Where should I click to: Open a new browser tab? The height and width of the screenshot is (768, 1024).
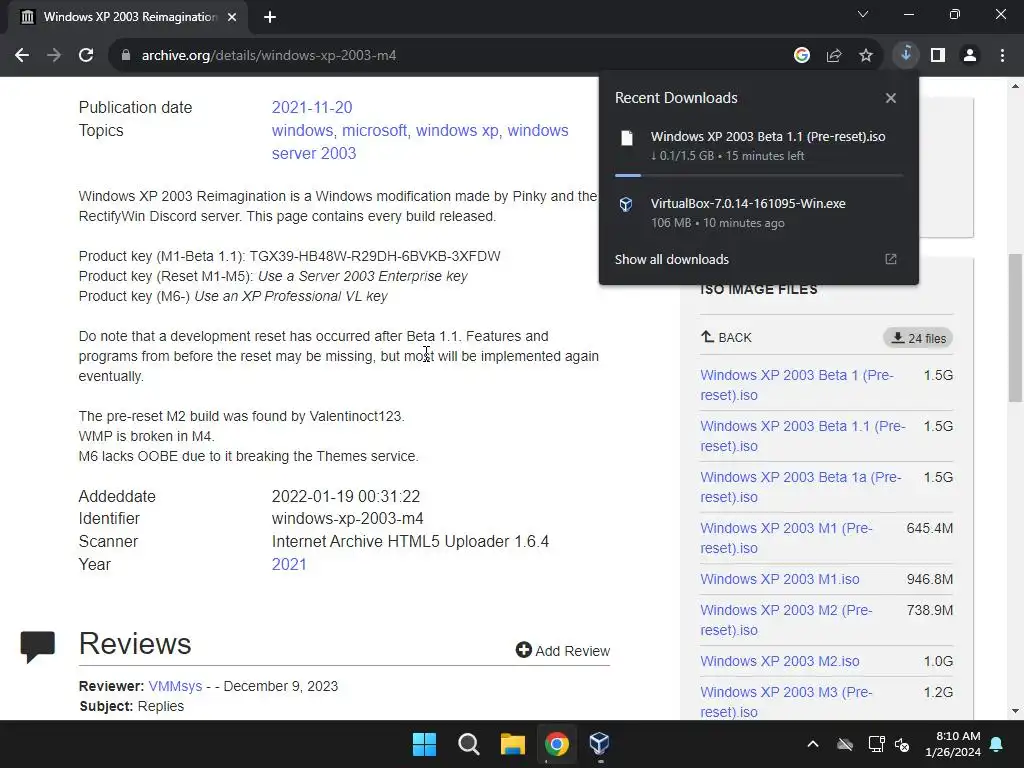pos(270,17)
